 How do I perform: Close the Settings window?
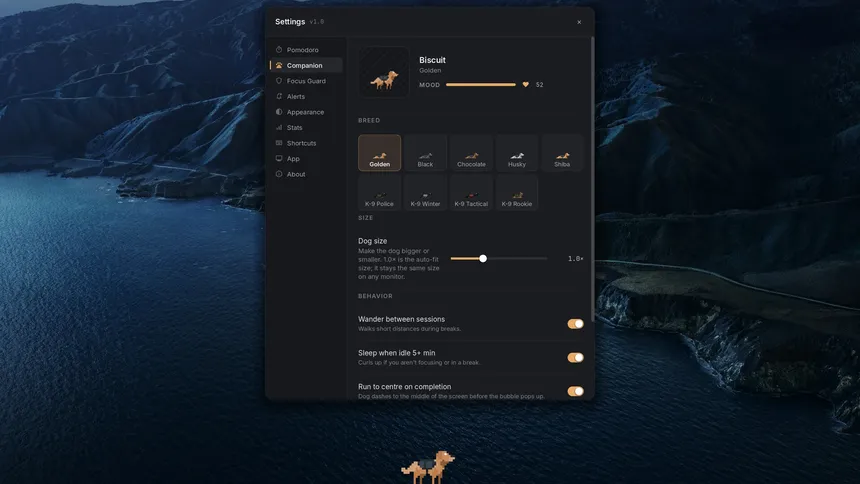[579, 22]
